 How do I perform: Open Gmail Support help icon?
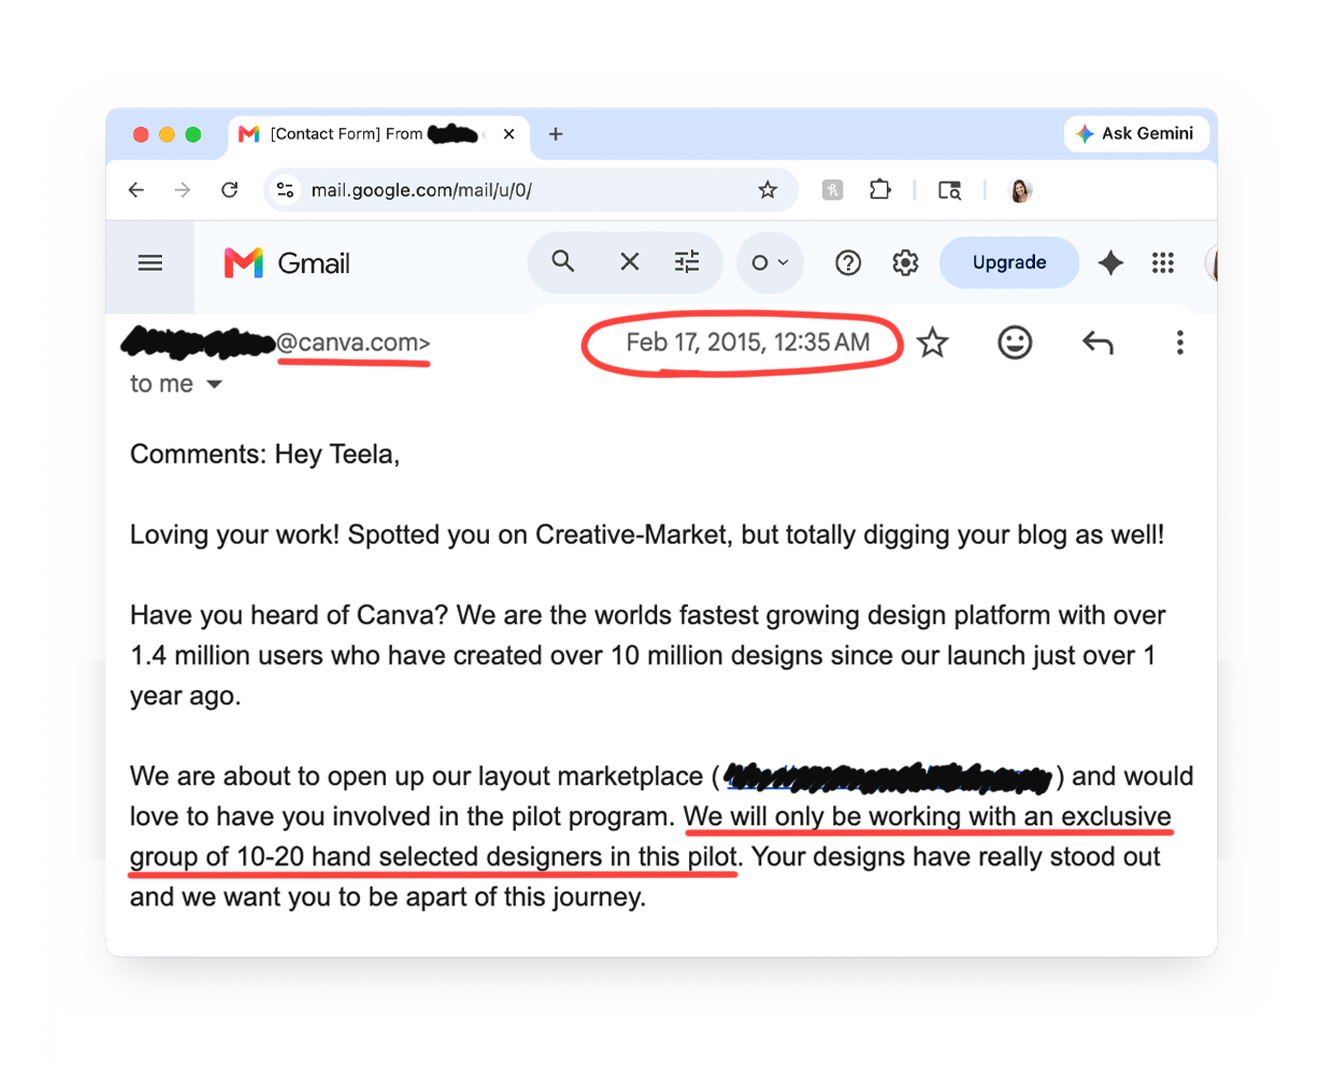click(848, 263)
